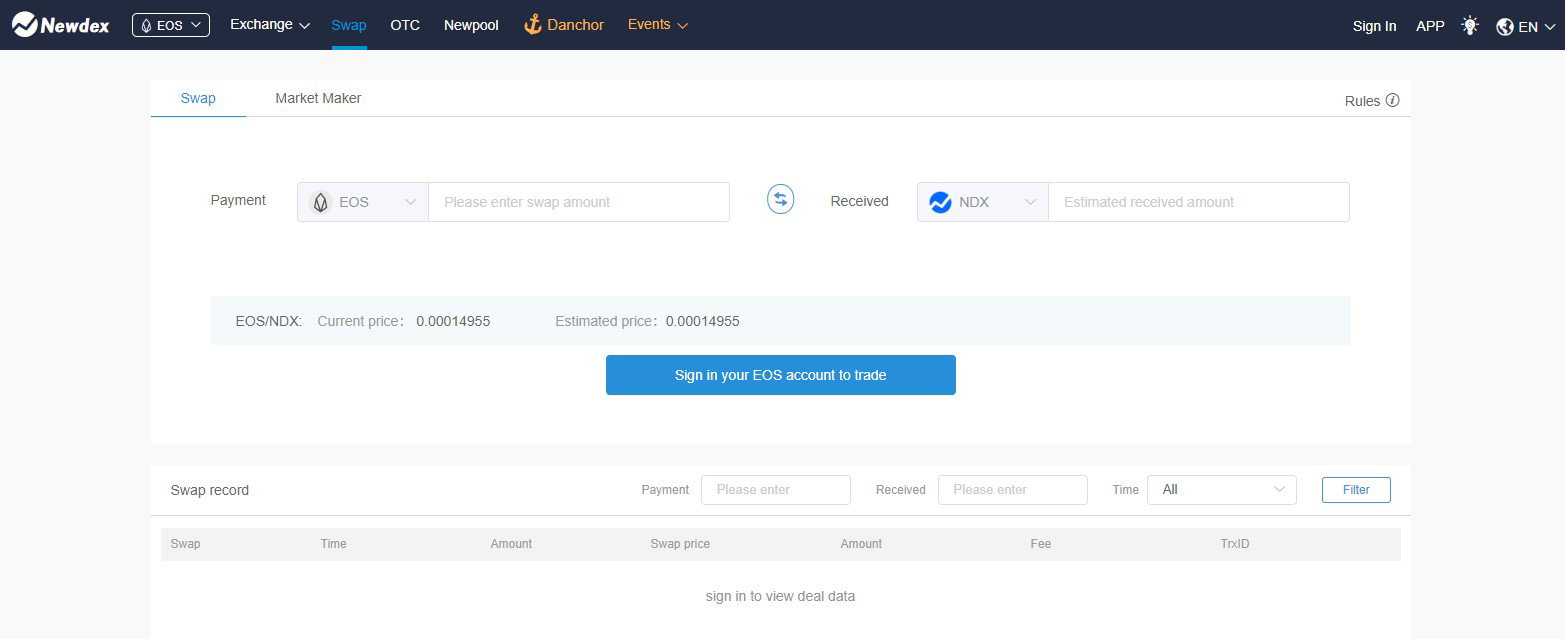Focus the Estimated received amount field
This screenshot has width=1565, height=639.
coord(1199,202)
